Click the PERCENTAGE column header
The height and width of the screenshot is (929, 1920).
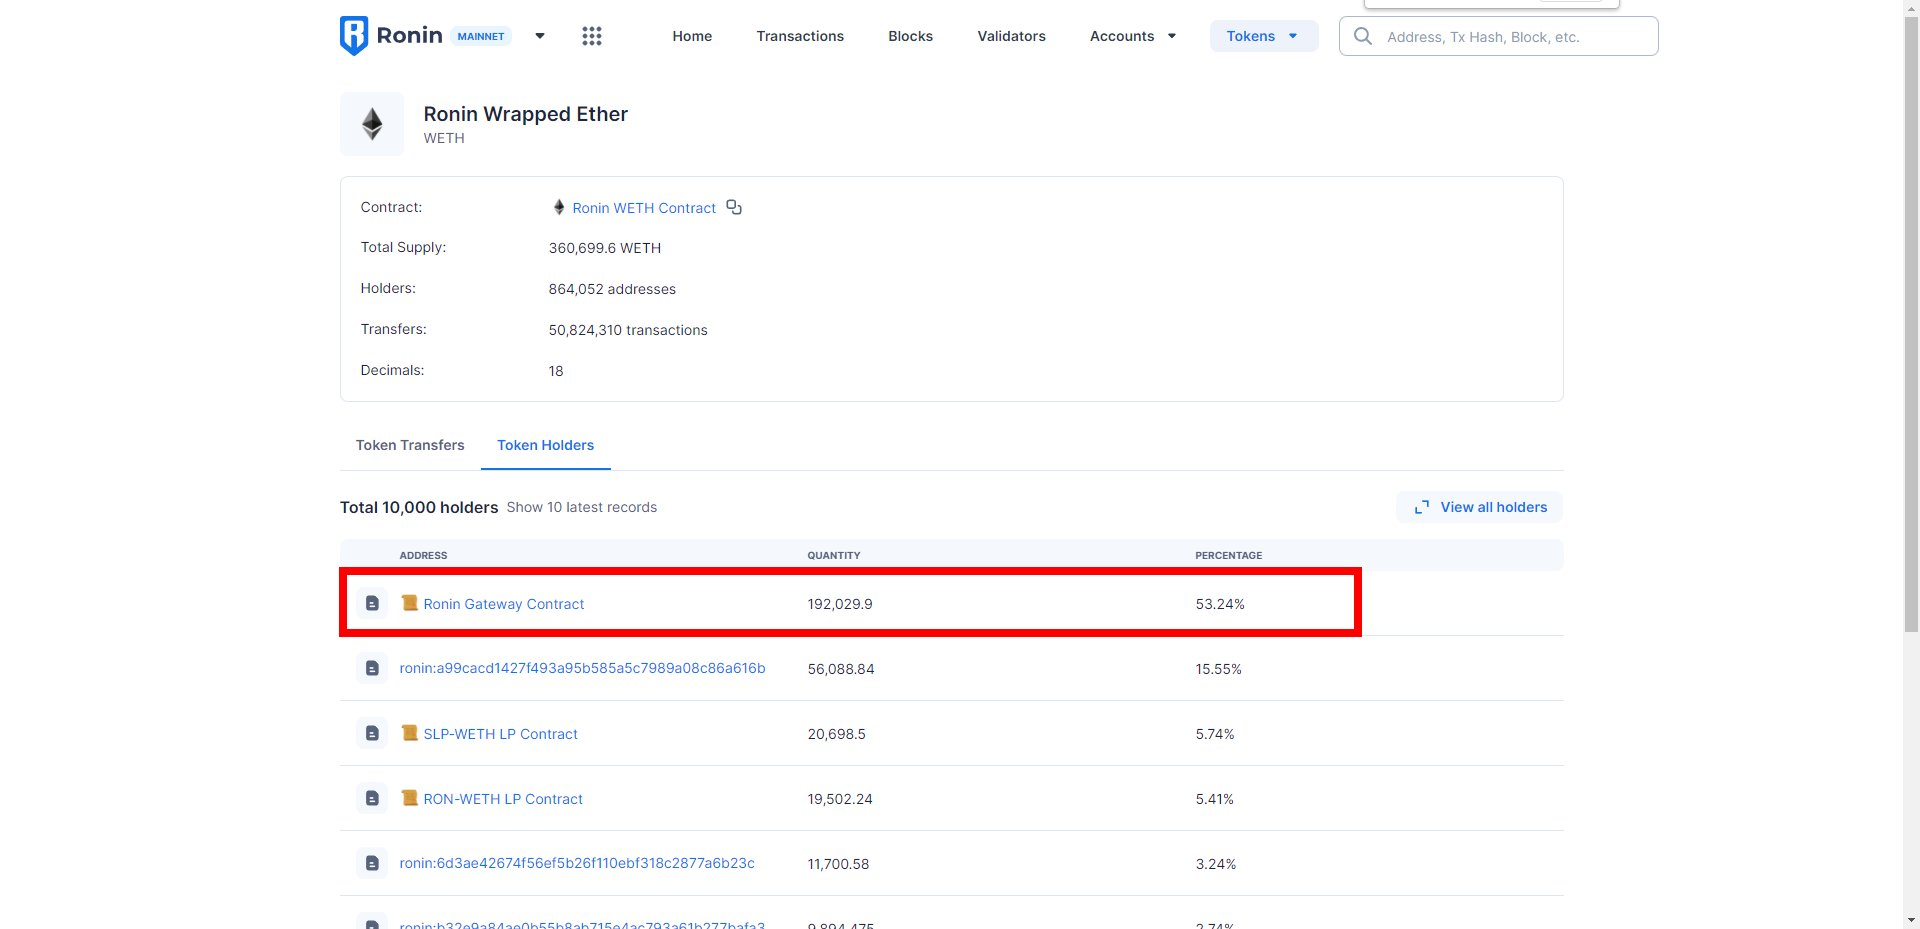[x=1229, y=555]
